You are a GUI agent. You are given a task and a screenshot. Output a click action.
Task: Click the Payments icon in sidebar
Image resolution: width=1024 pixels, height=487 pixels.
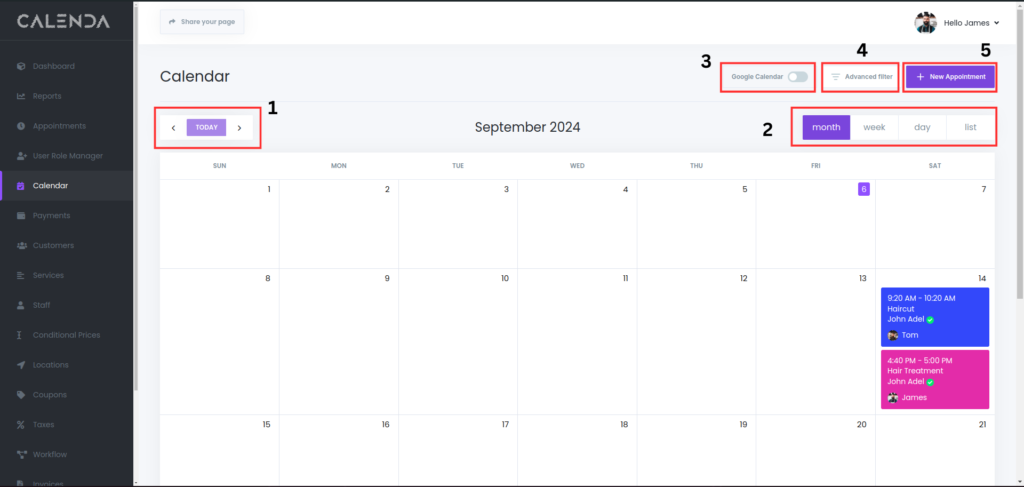click(x=21, y=215)
